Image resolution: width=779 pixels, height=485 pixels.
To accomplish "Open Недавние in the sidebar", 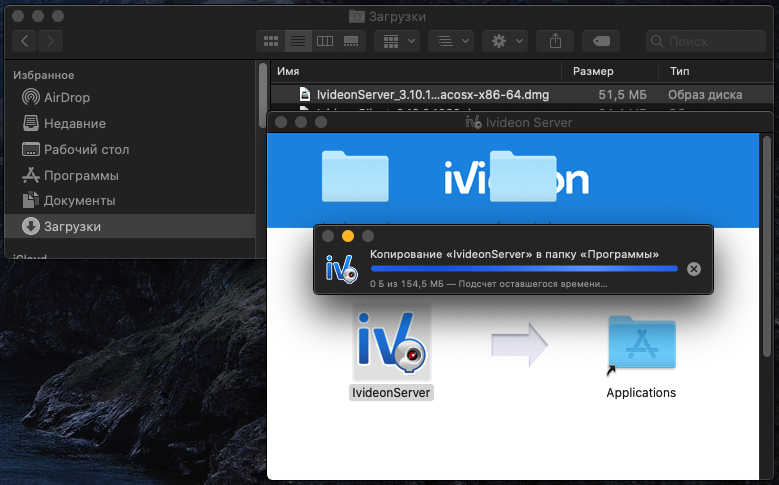I will [x=130, y=123].
